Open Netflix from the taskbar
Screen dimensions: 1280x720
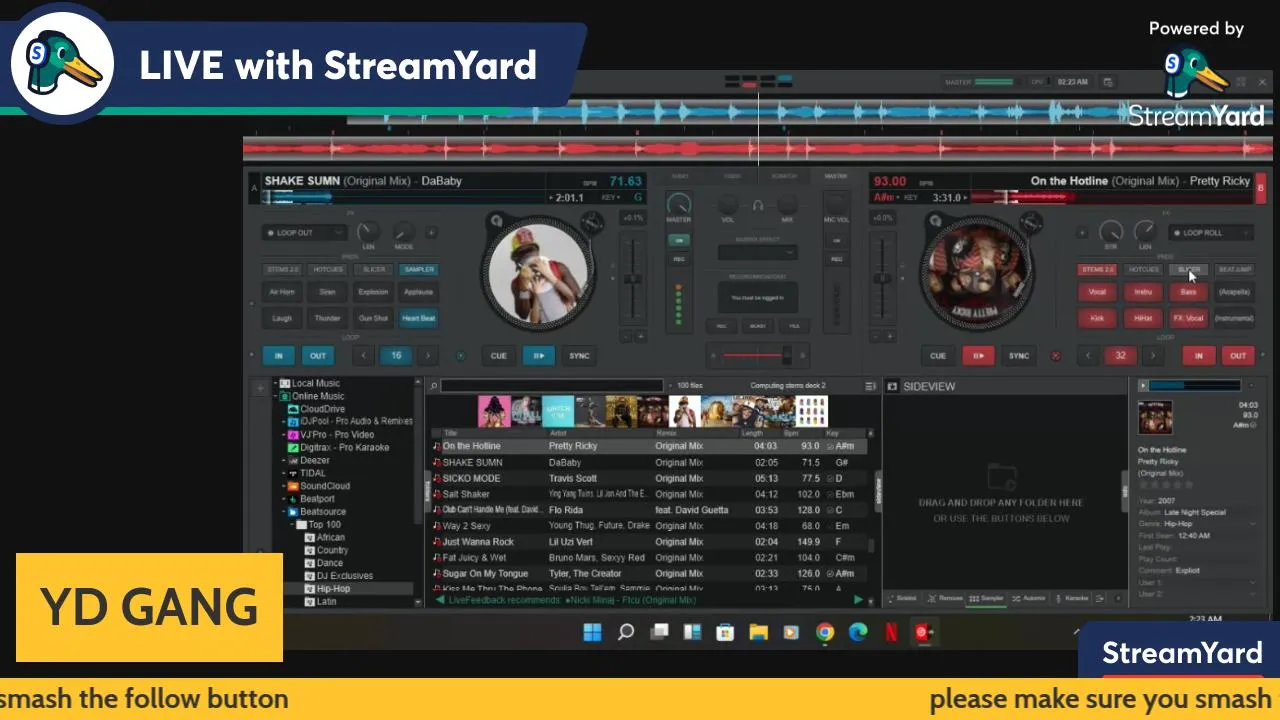pos(891,632)
